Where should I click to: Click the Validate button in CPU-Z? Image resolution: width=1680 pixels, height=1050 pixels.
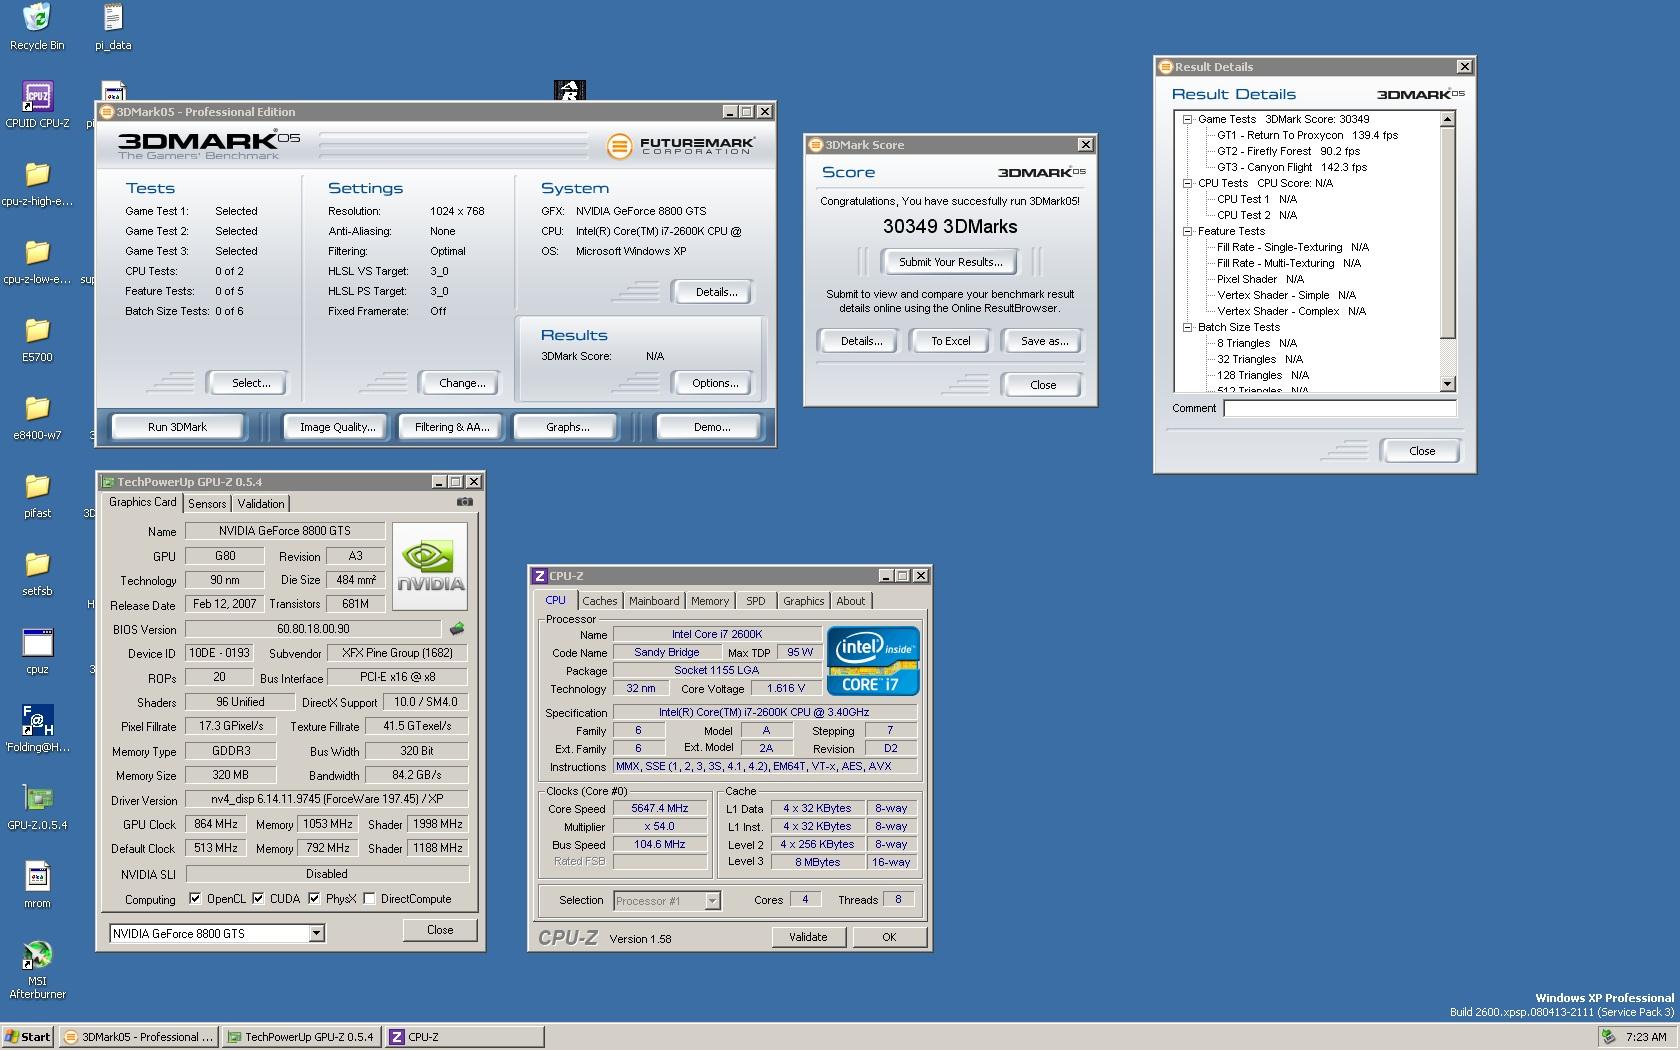pos(808,937)
